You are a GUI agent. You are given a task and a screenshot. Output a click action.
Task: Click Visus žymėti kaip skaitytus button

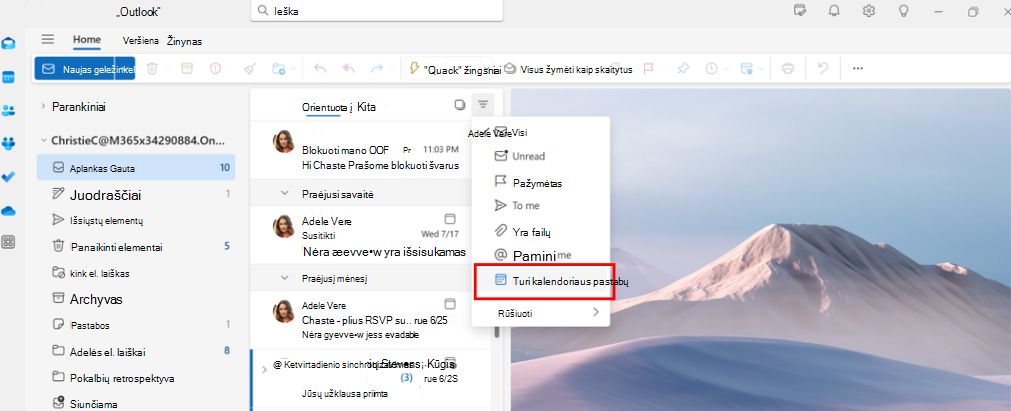569,69
